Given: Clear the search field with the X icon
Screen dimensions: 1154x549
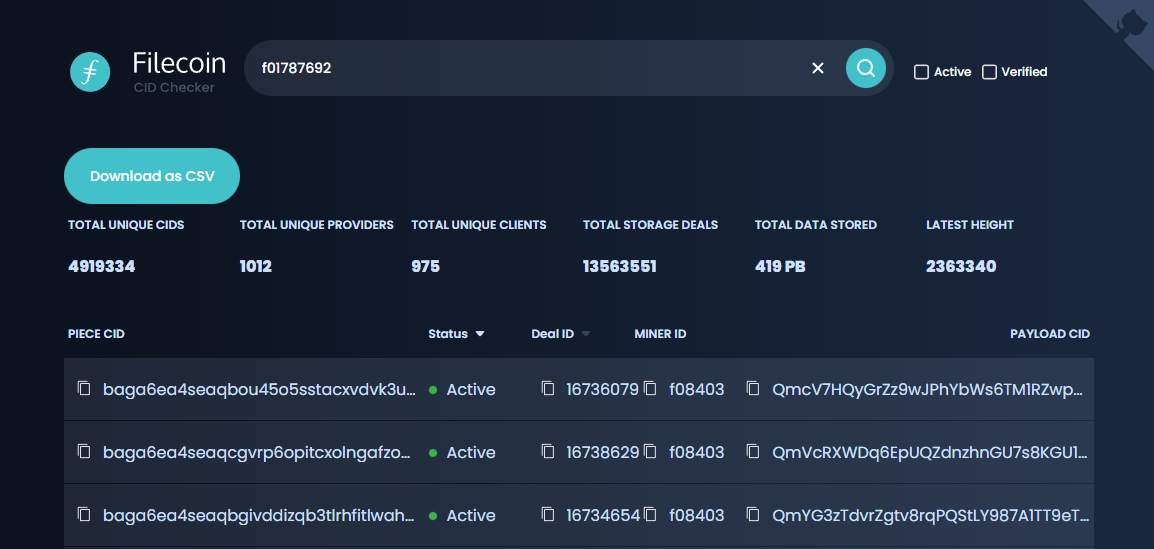Looking at the screenshot, I should (x=818, y=68).
